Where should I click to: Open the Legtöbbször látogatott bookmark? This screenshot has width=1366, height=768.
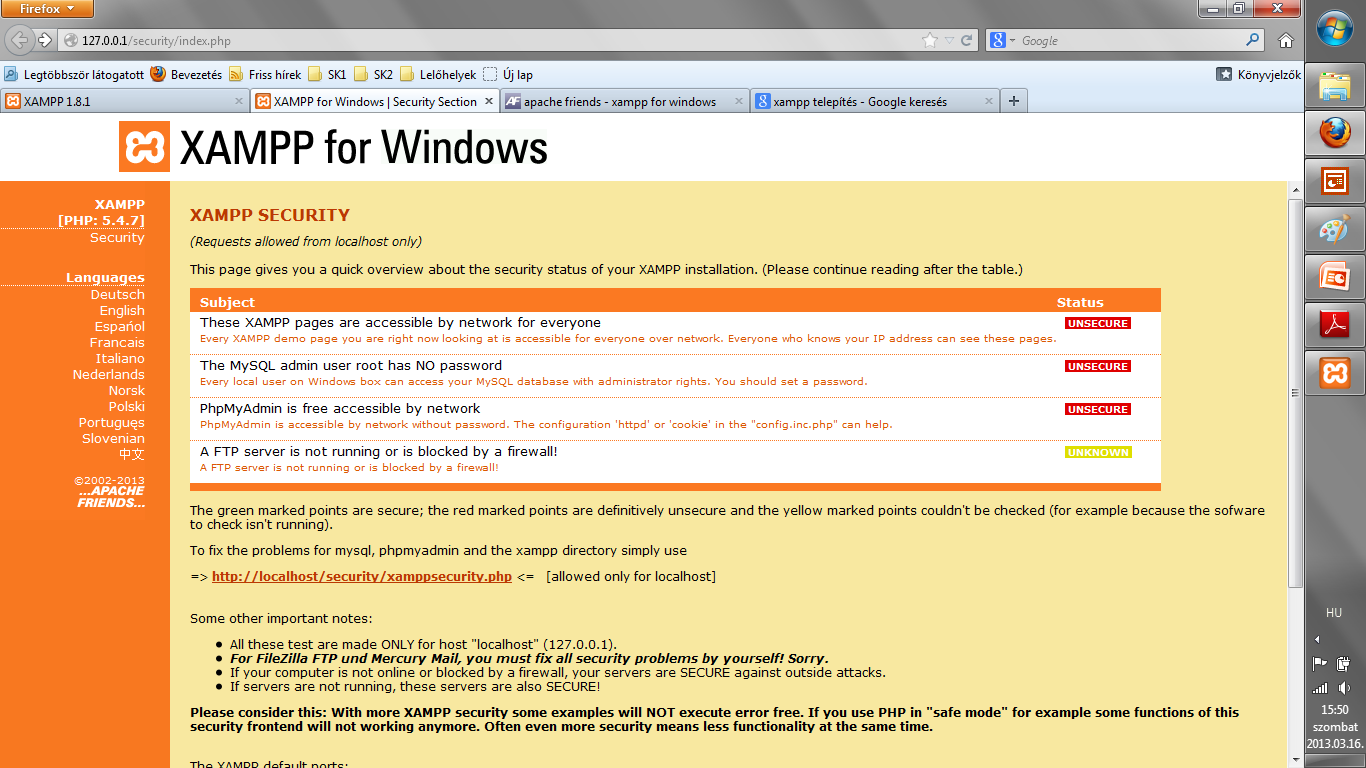74,74
